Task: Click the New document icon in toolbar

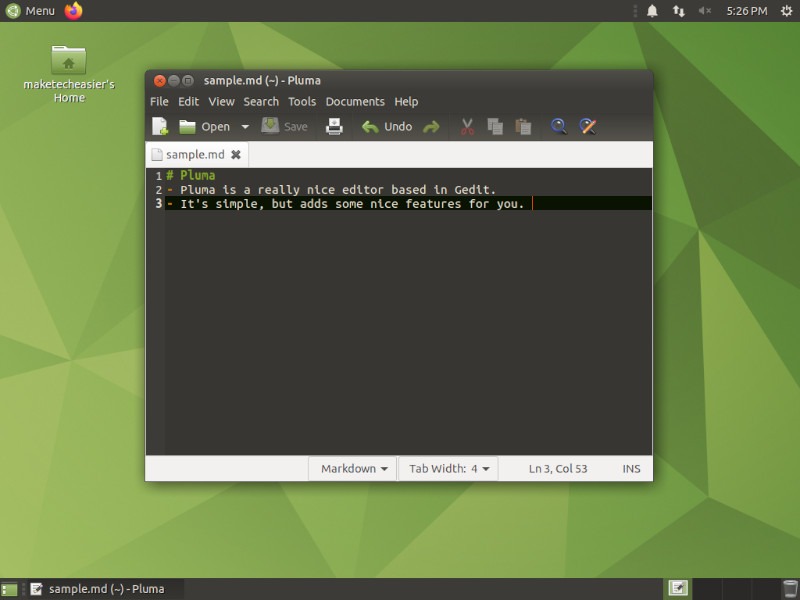Action: point(160,127)
